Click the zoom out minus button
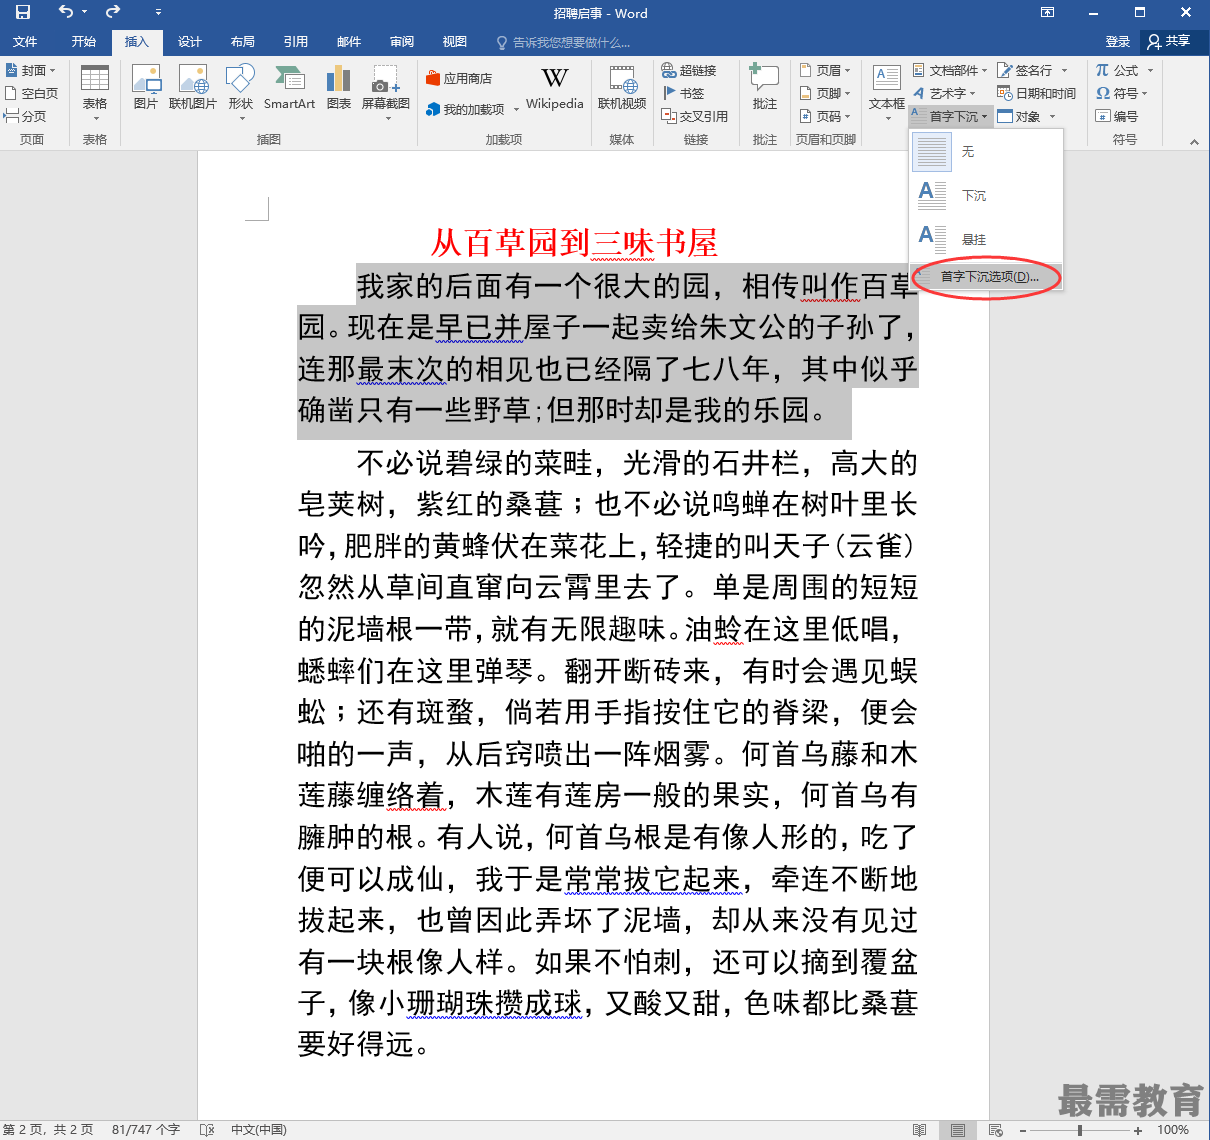1210x1140 pixels. click(x=1022, y=1130)
